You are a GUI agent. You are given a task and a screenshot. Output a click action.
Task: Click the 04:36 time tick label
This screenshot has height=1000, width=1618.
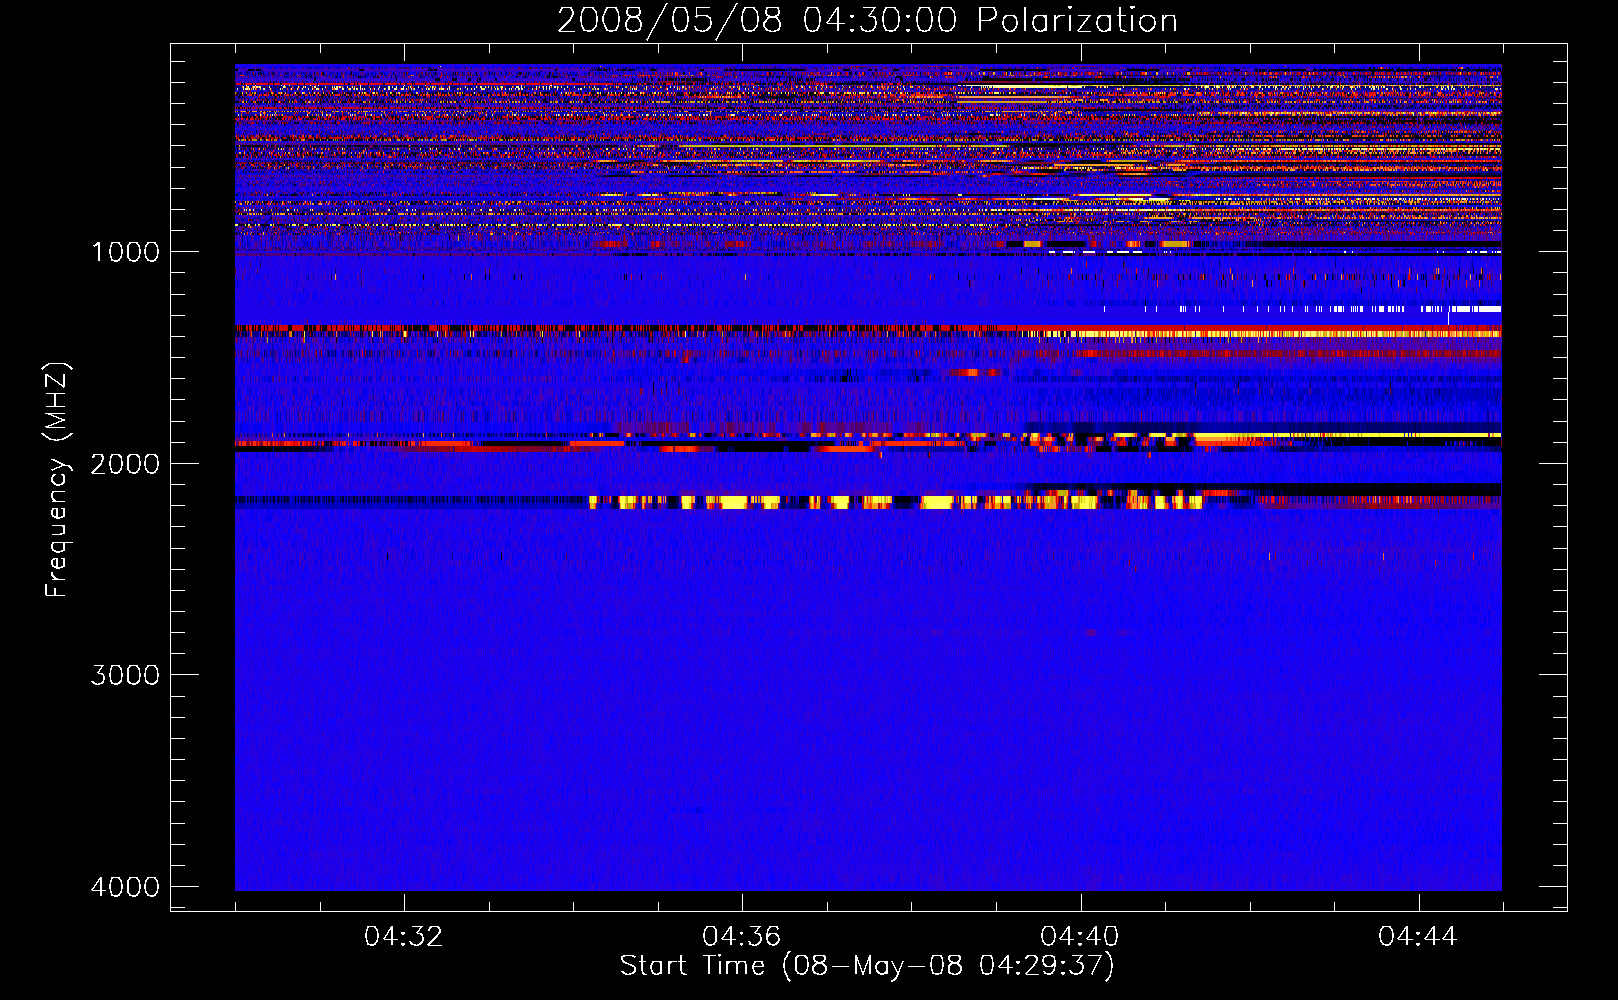pos(741,937)
